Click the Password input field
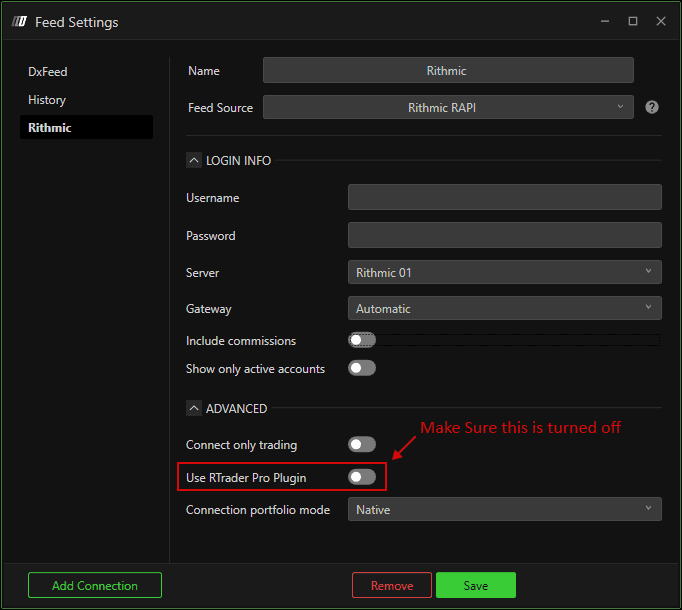The height and width of the screenshot is (610, 682). click(505, 235)
